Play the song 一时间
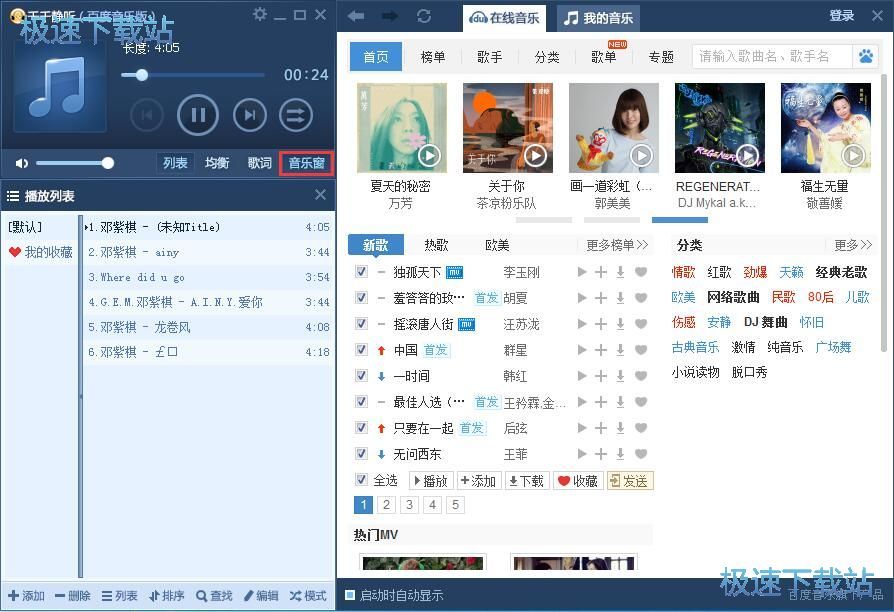 pos(582,376)
